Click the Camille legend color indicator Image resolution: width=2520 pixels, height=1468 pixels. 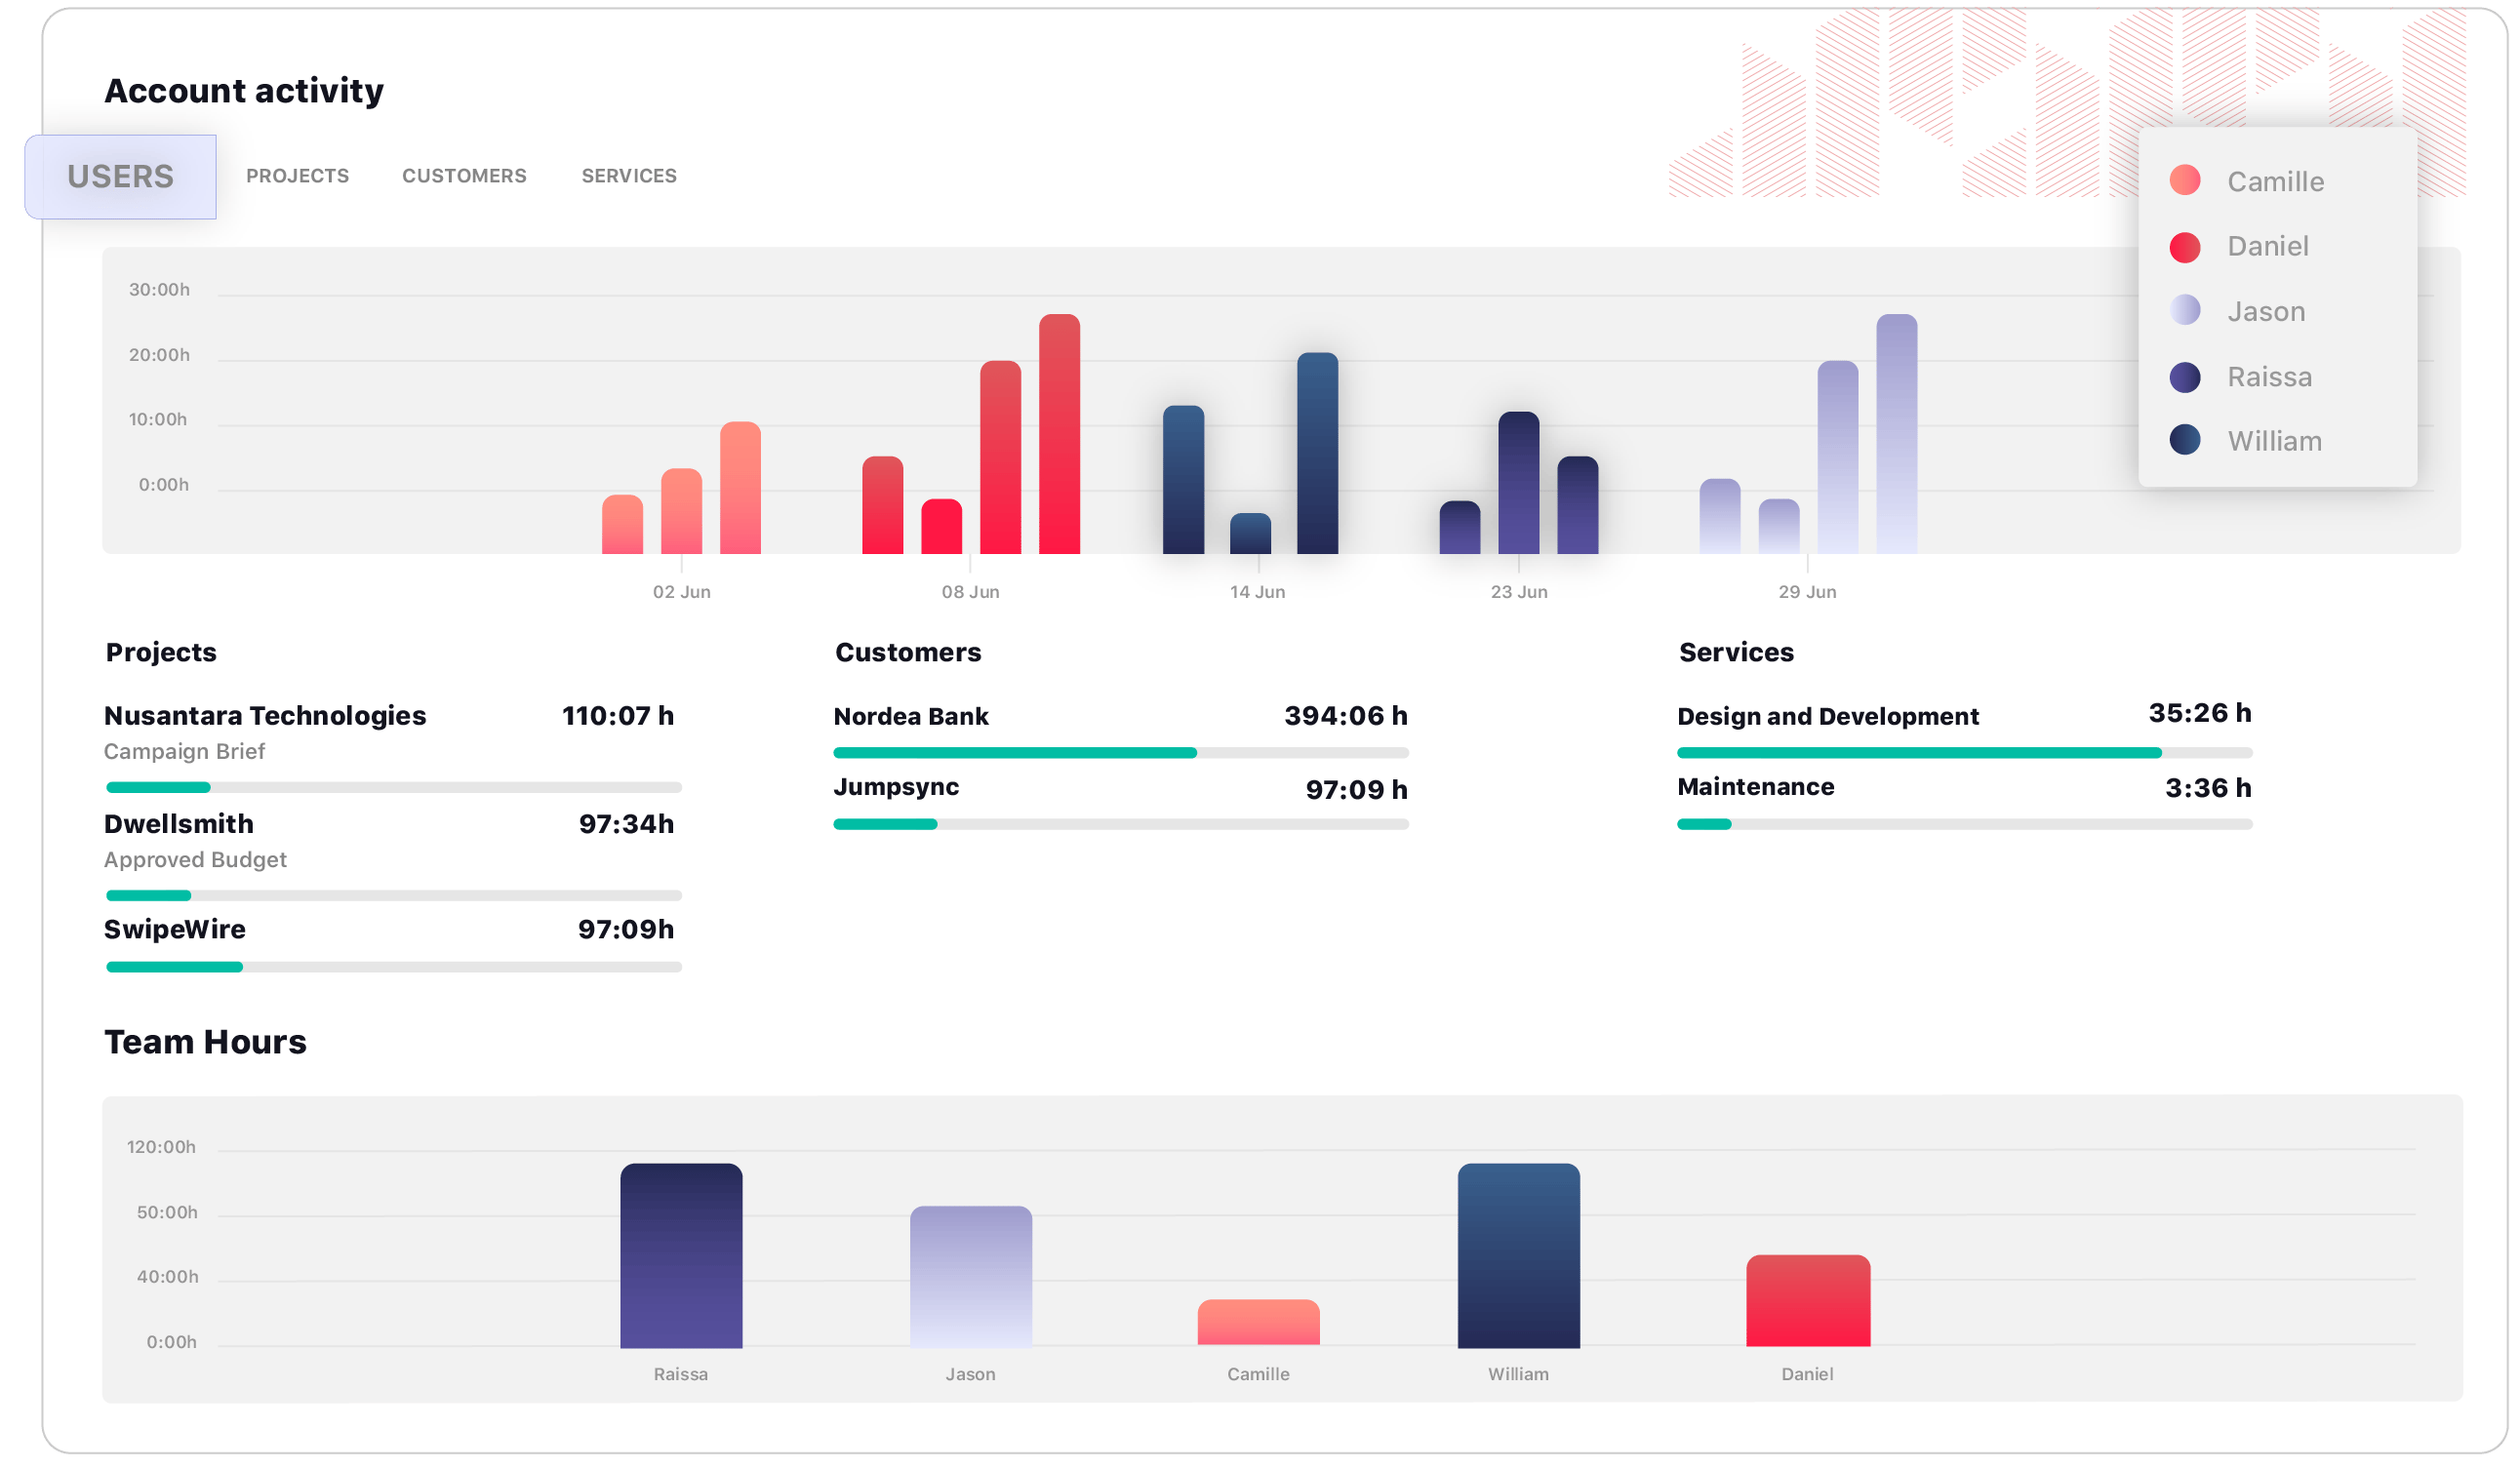point(2182,180)
